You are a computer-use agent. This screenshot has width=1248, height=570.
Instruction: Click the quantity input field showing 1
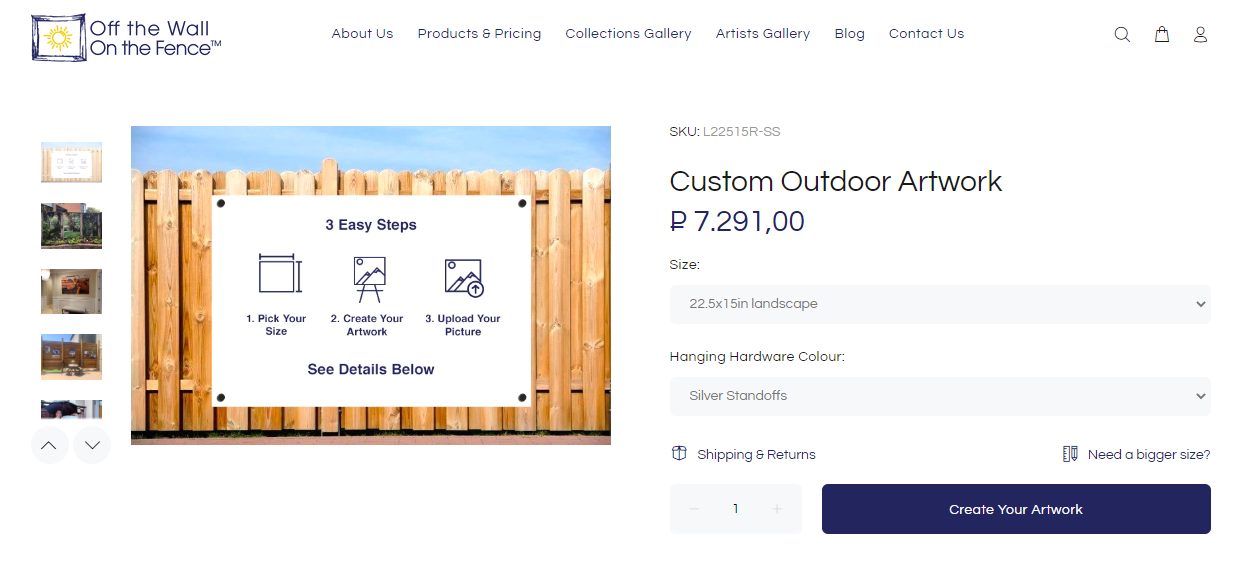(x=736, y=509)
